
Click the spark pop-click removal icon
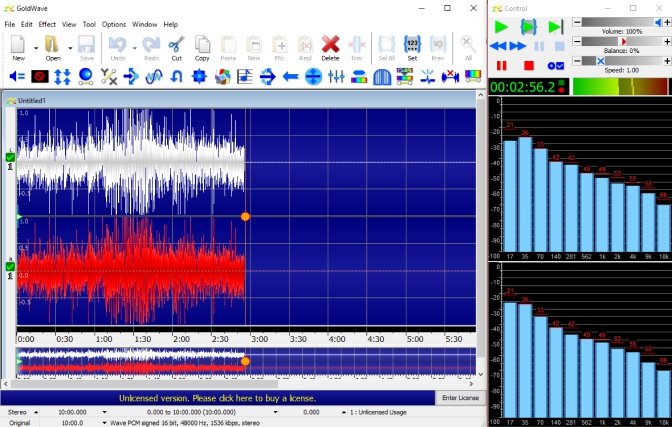point(427,77)
